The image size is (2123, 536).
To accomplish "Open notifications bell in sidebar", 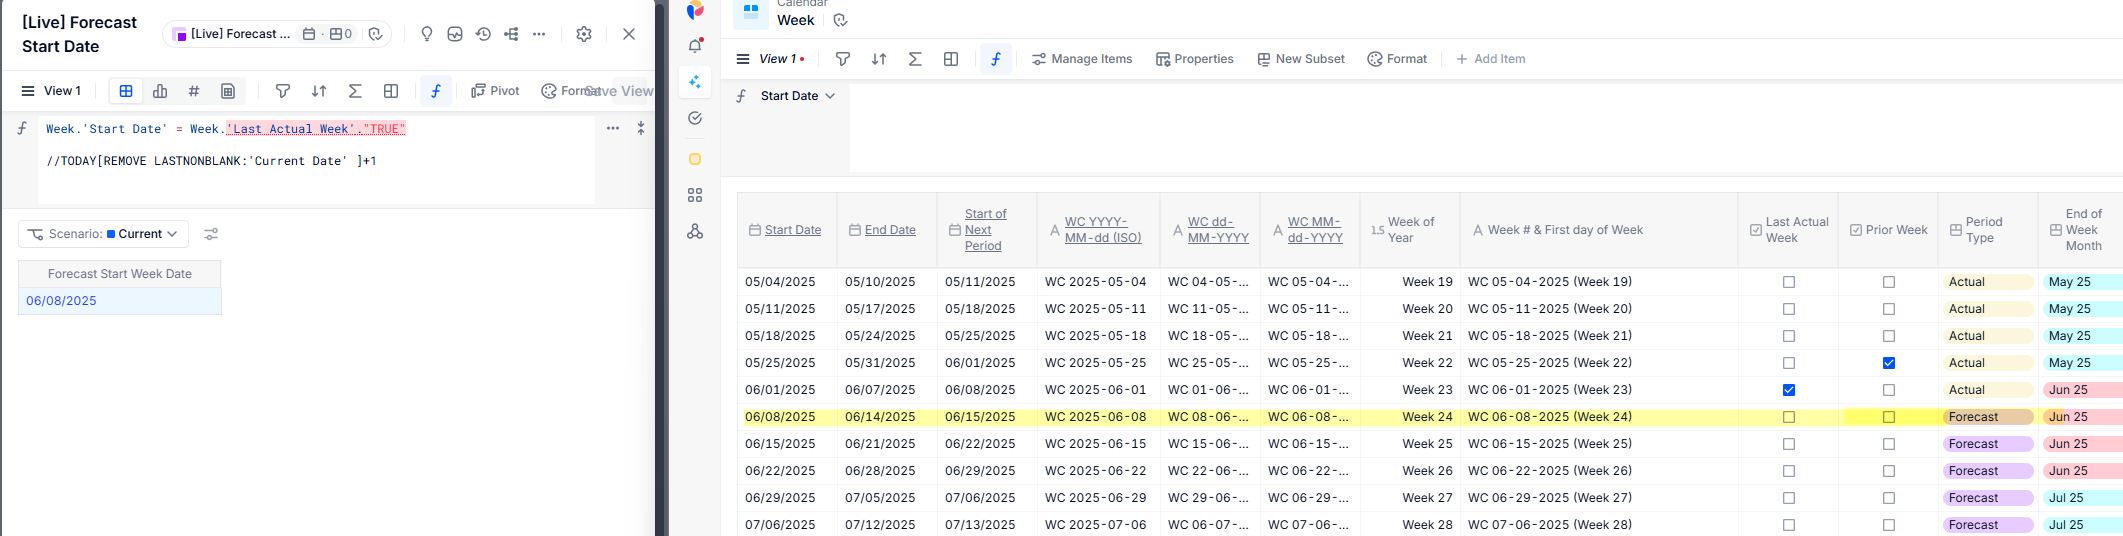I will 695,46.
